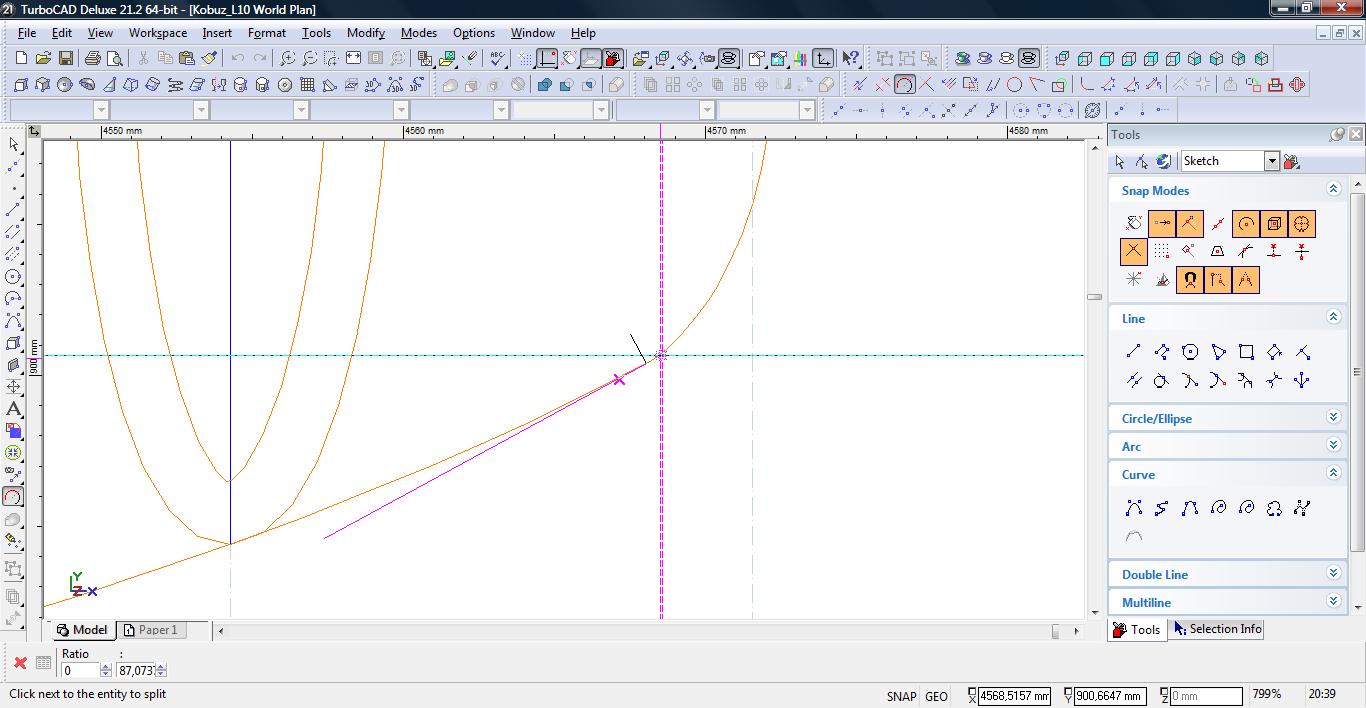Open a file with the folder icon
This screenshot has width=1366, height=708.
(43, 58)
